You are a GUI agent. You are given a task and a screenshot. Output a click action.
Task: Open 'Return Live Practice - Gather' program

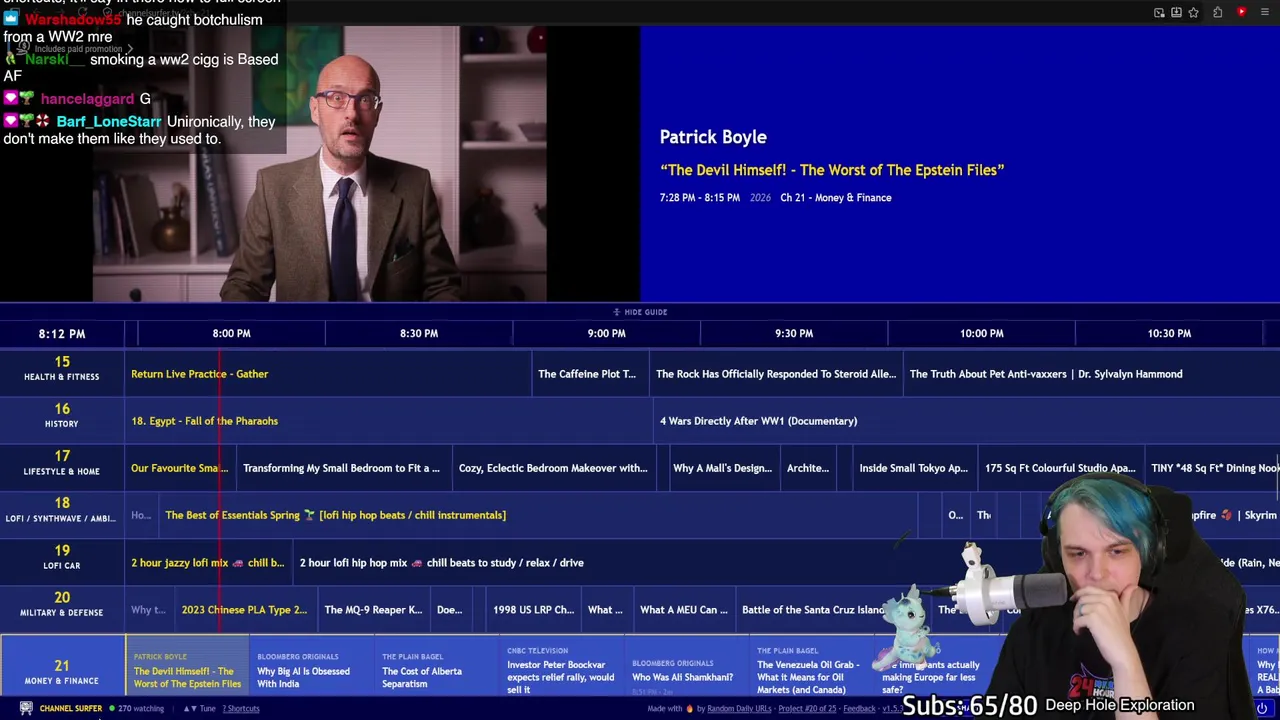[x=329, y=374]
